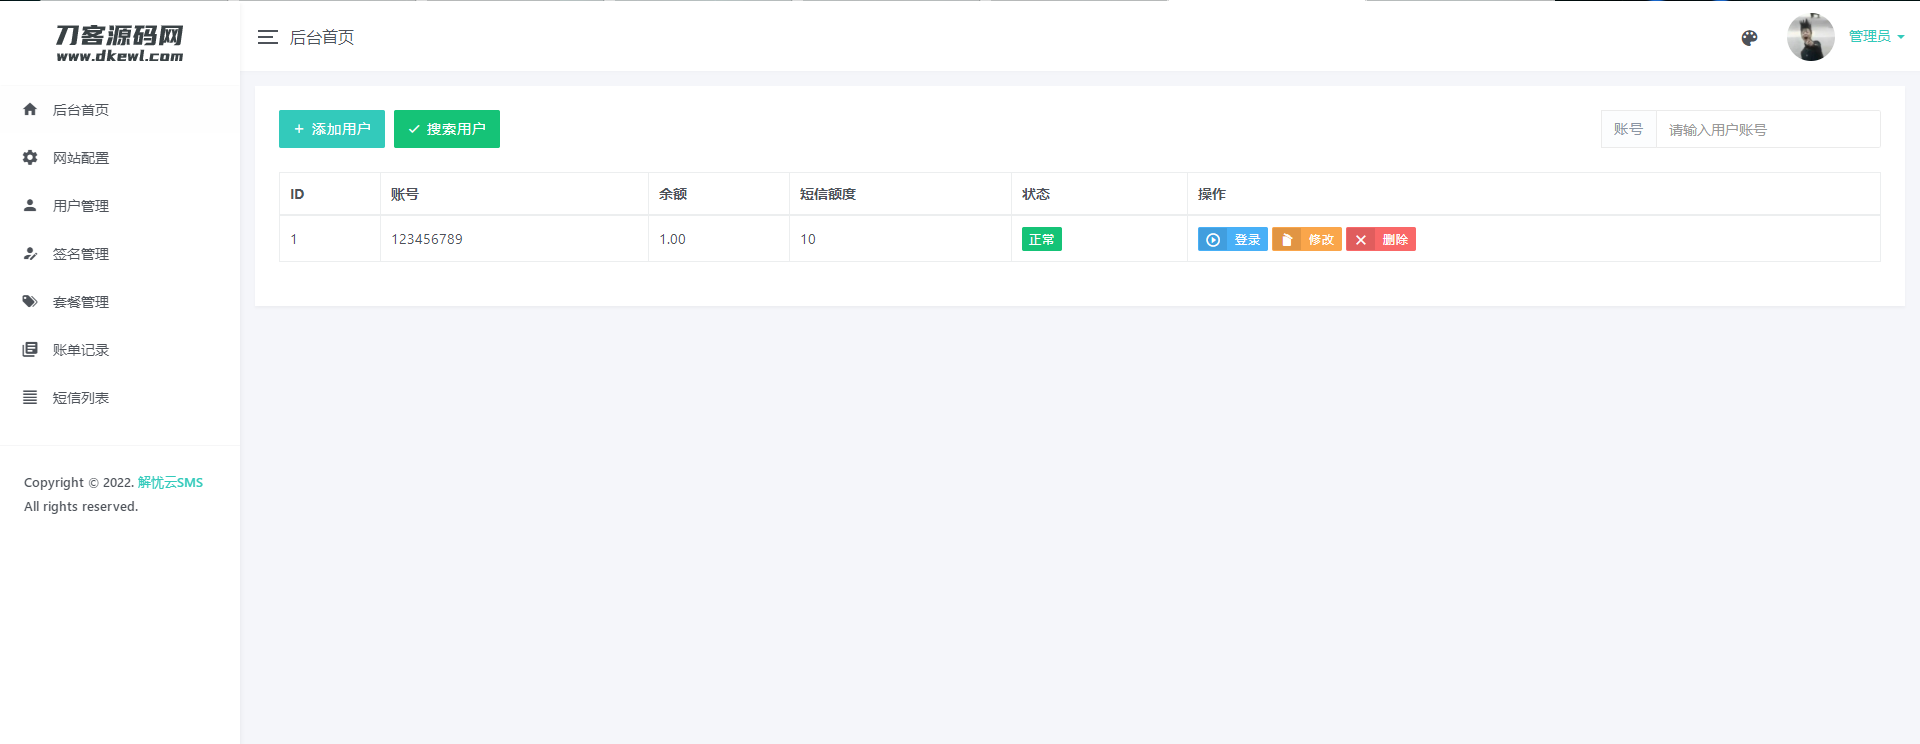Click the gear icon beside 网站配置
Viewport: 1920px width, 744px height.
click(30, 157)
